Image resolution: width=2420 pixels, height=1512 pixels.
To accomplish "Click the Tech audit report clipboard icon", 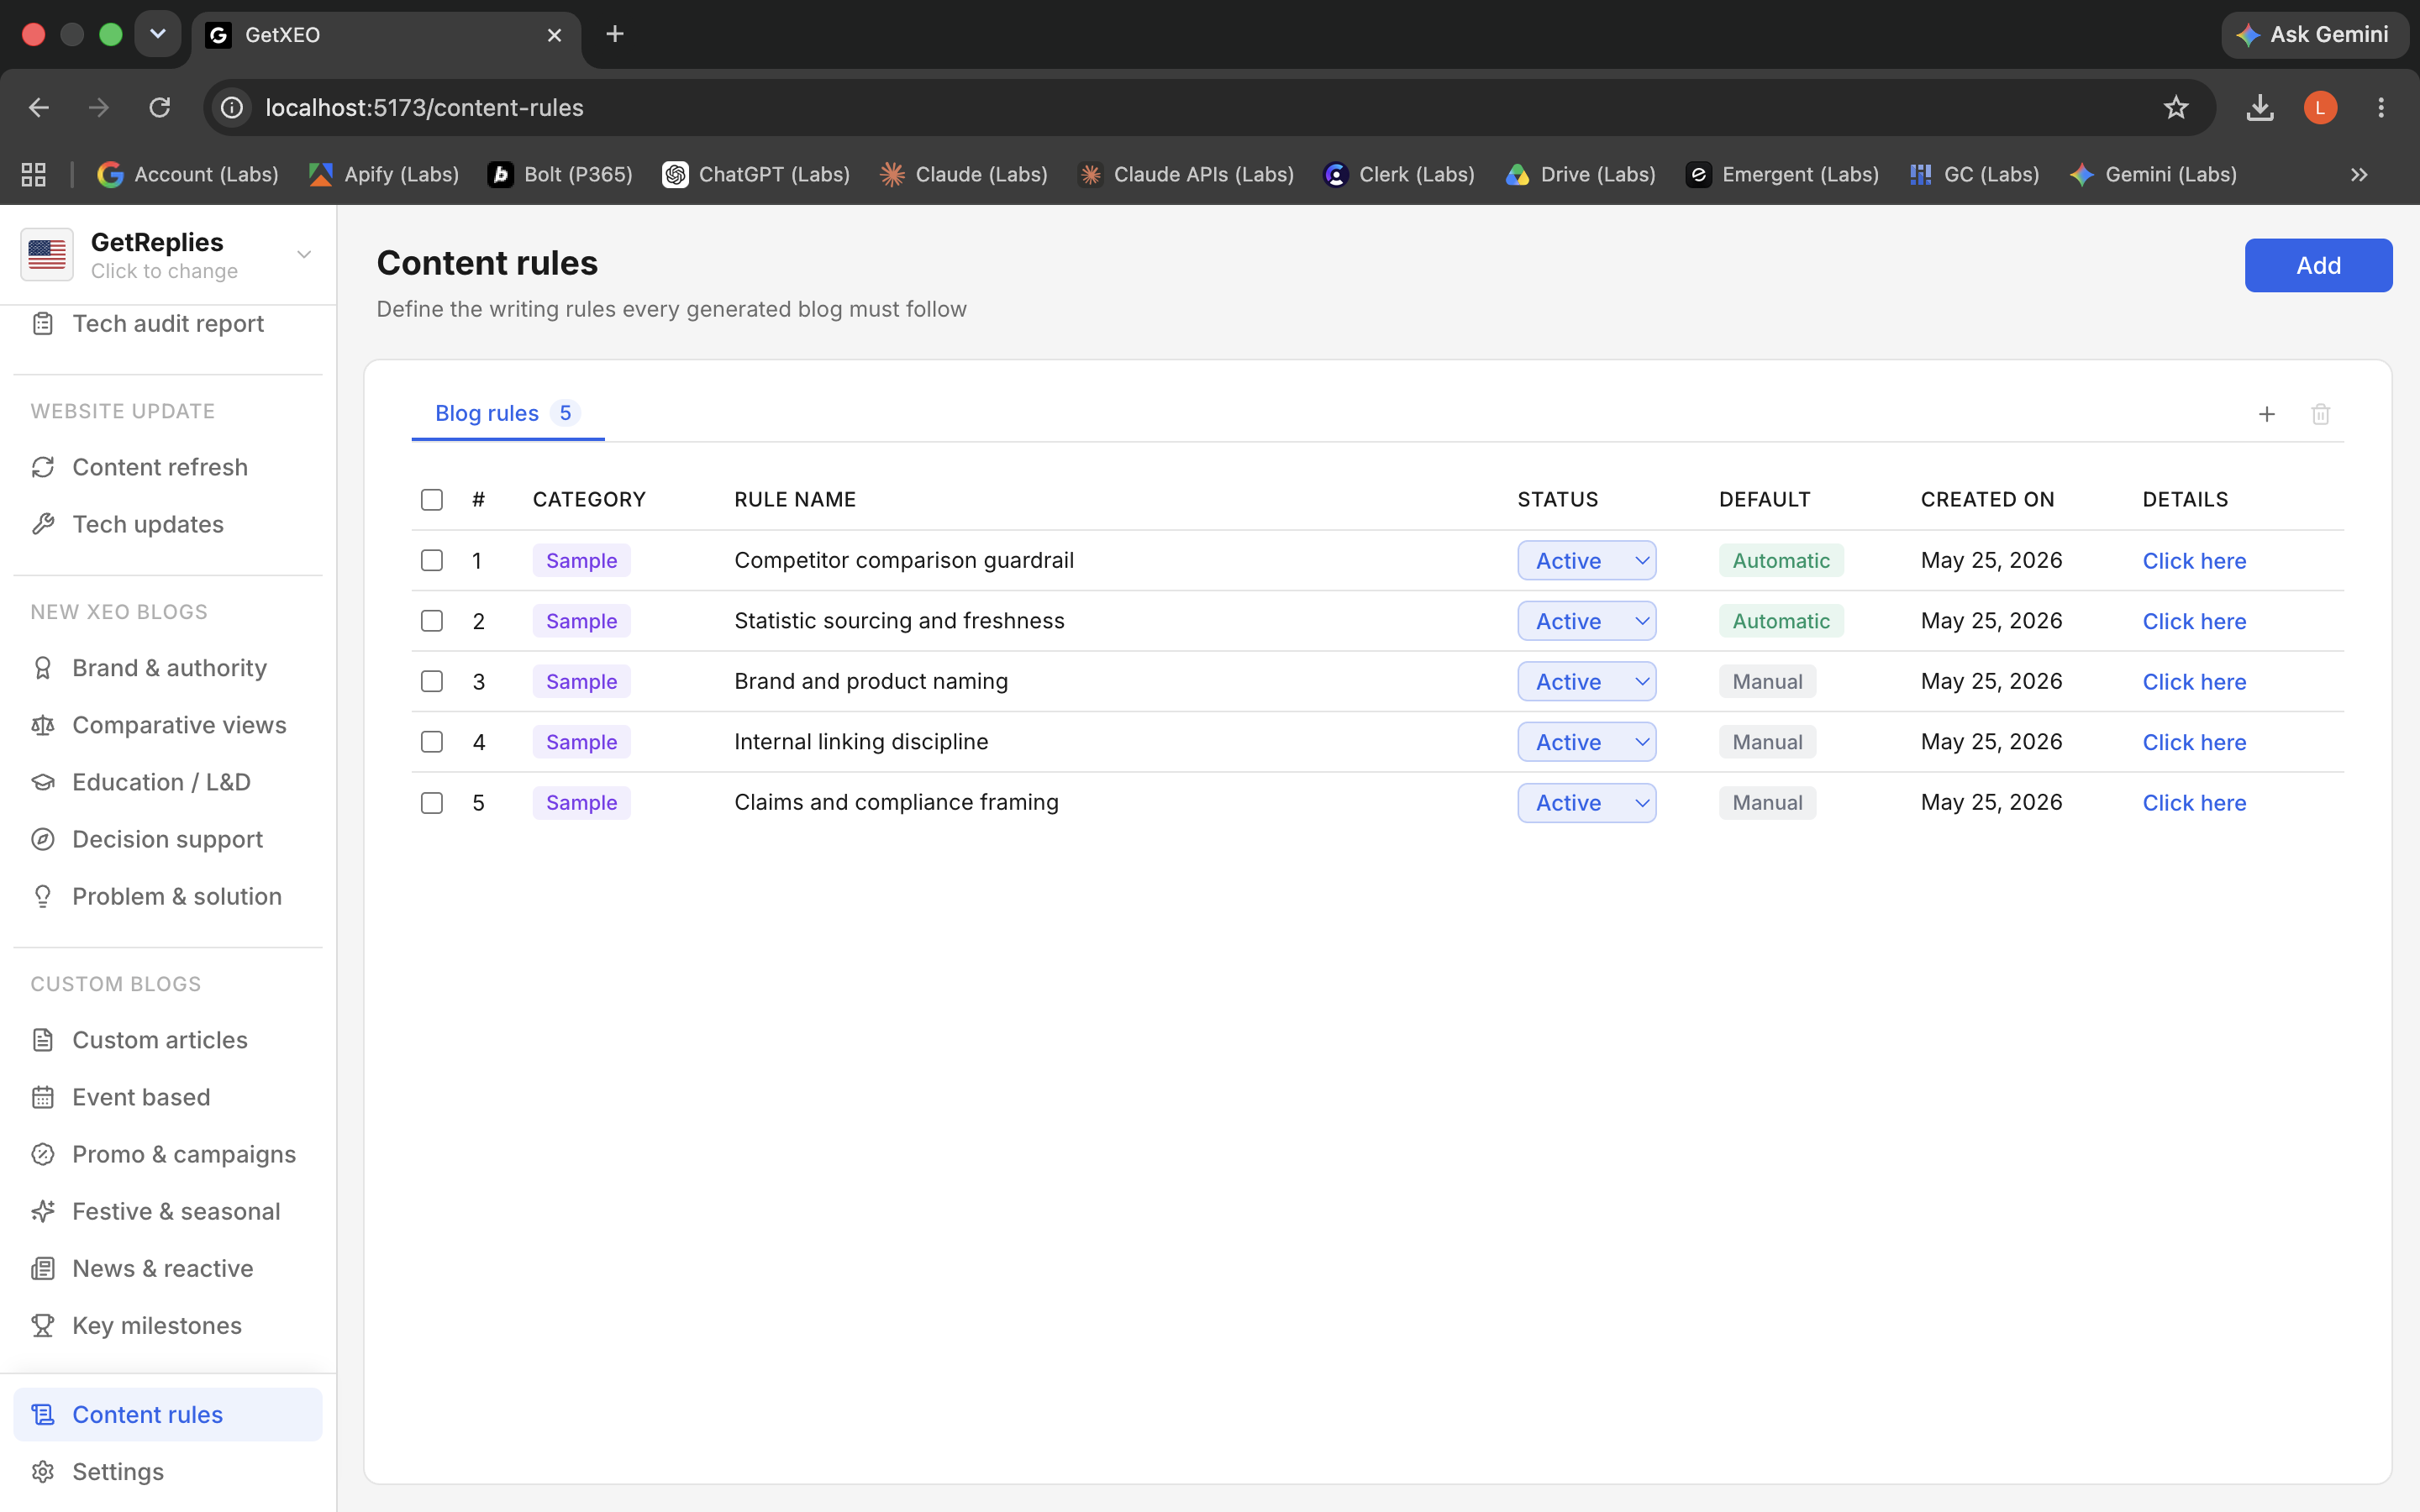I will [43, 324].
